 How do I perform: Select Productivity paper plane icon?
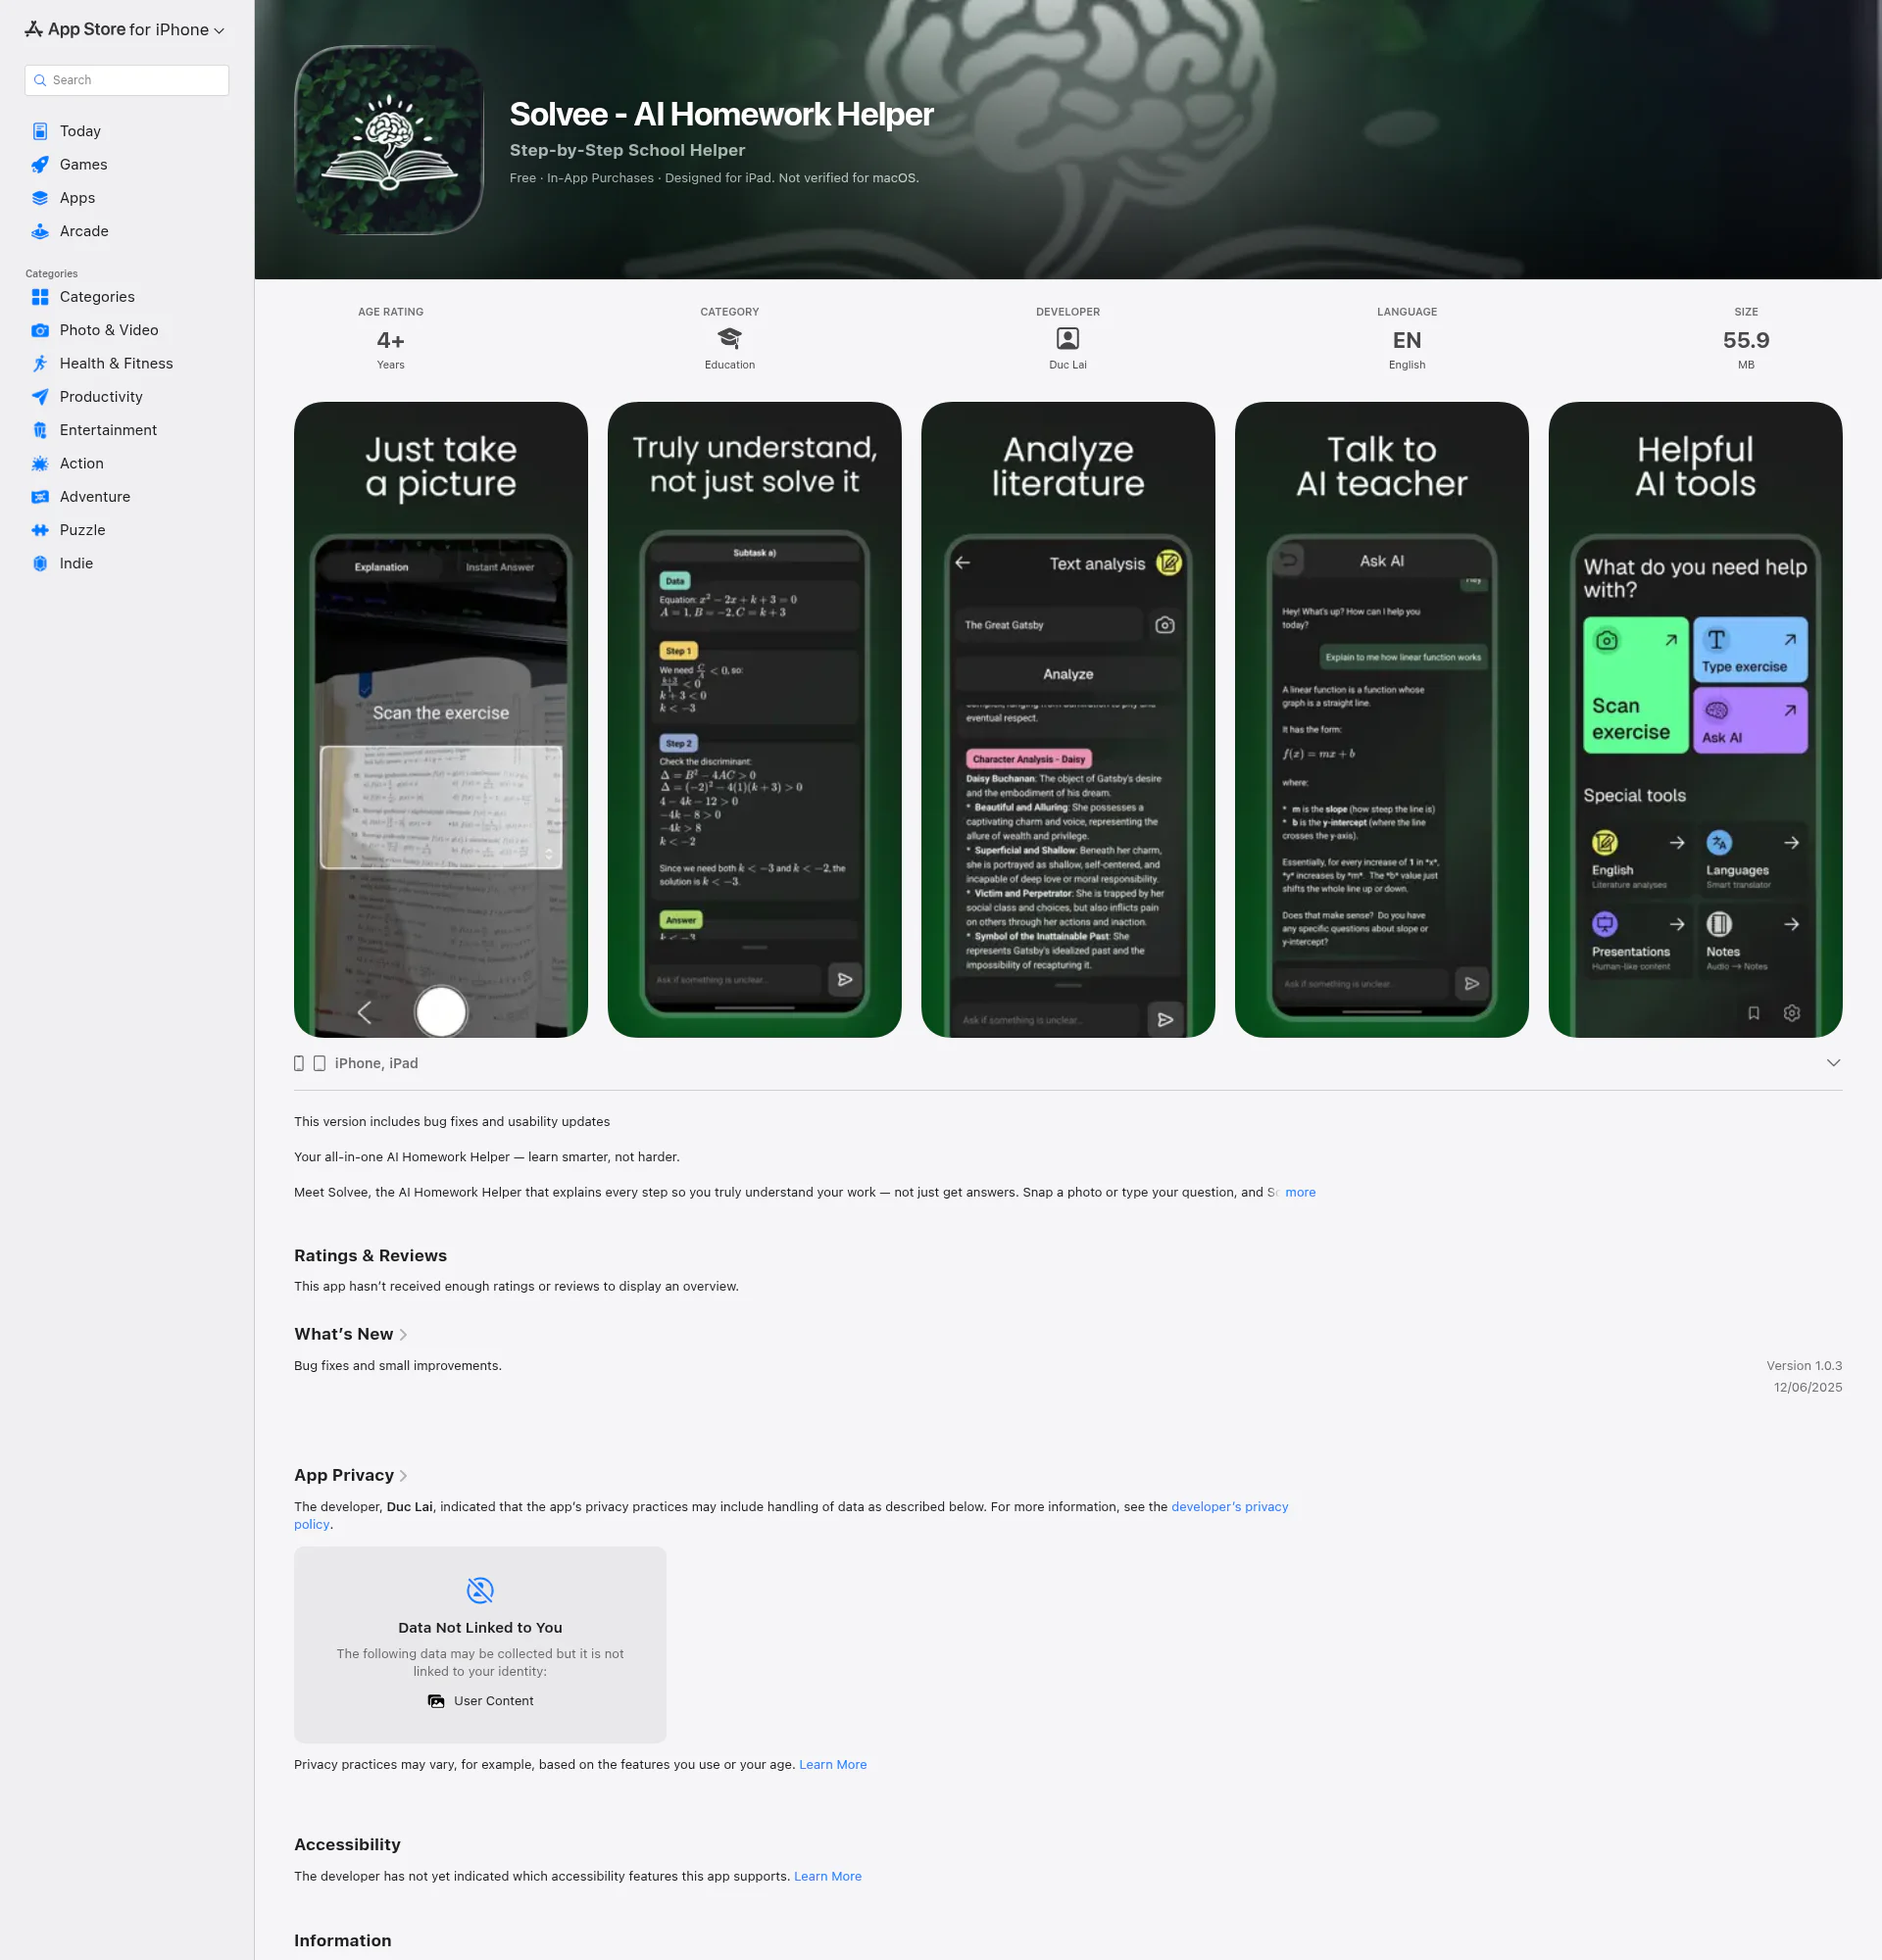[x=40, y=397]
